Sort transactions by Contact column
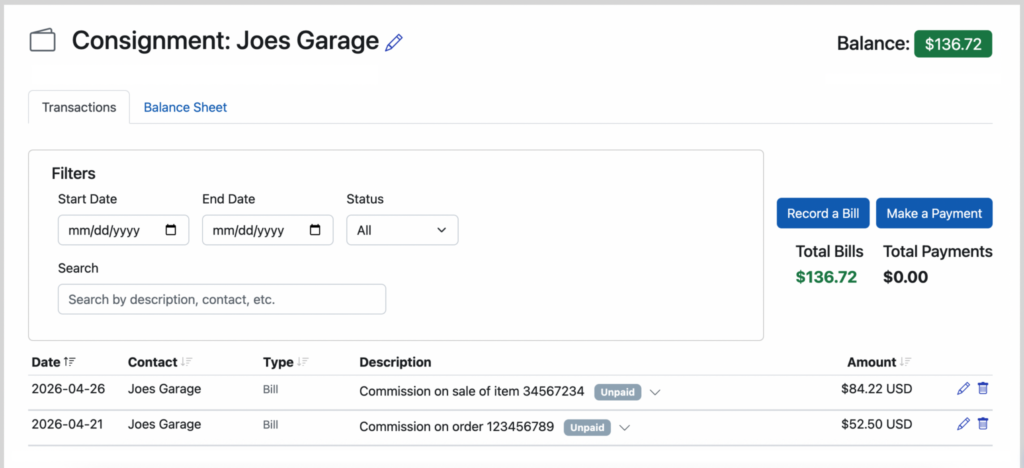This screenshot has width=1024, height=468. coord(187,362)
